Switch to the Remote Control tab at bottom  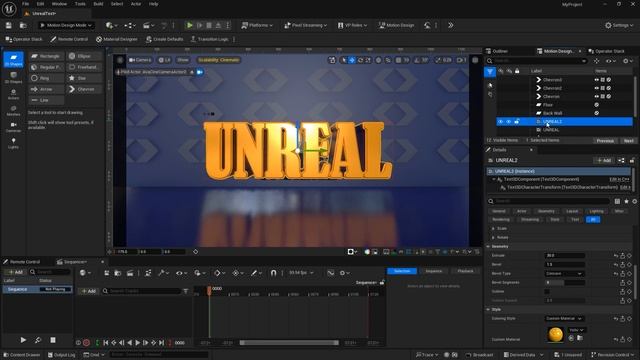click(x=22, y=262)
